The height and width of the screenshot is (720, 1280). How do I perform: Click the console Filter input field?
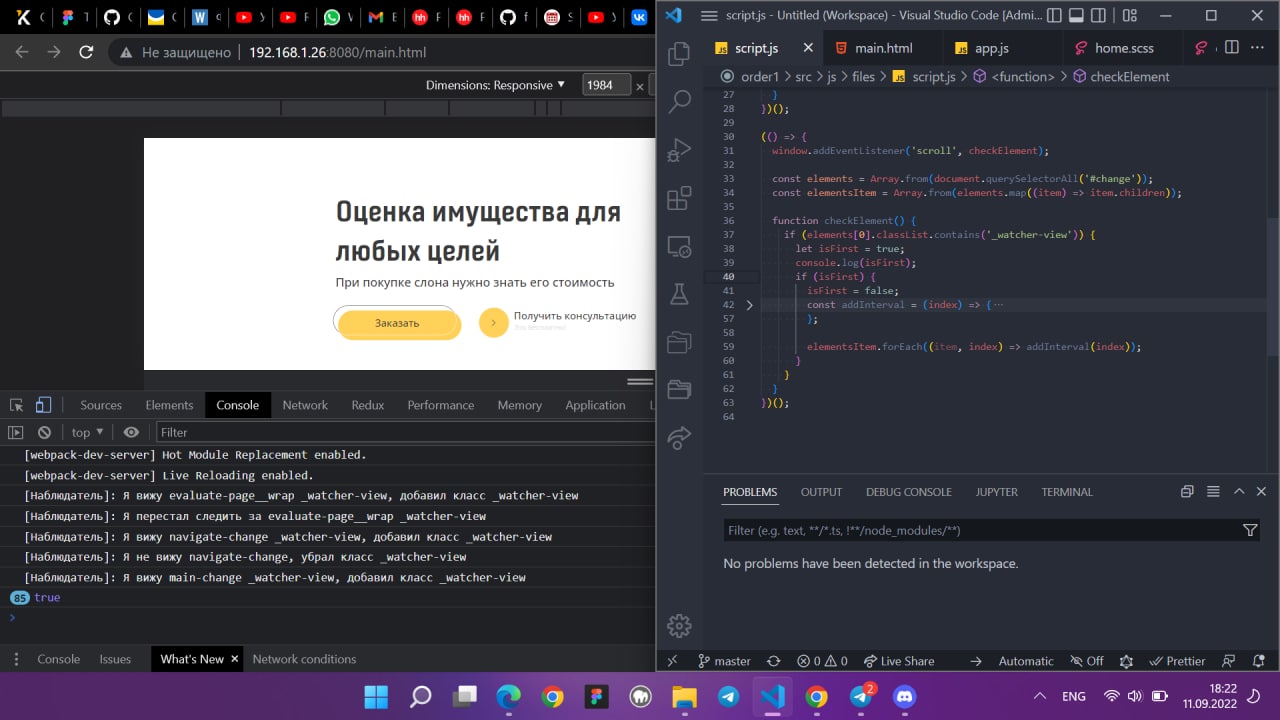405,432
